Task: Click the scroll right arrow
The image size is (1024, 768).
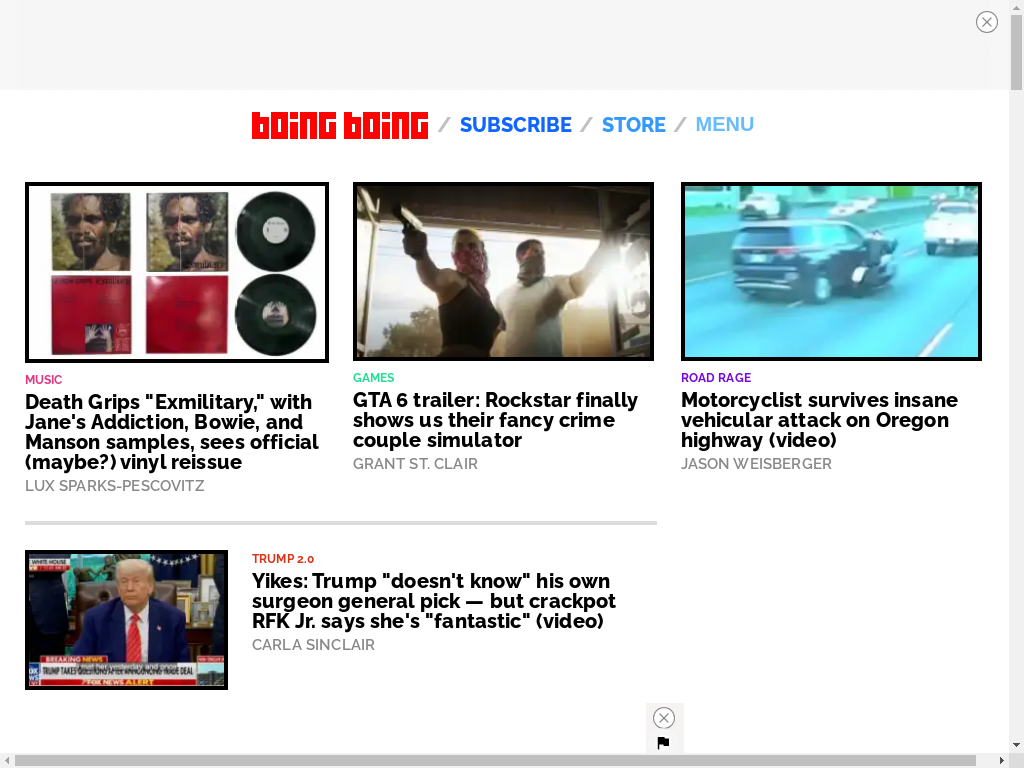Action: coord(1002,761)
